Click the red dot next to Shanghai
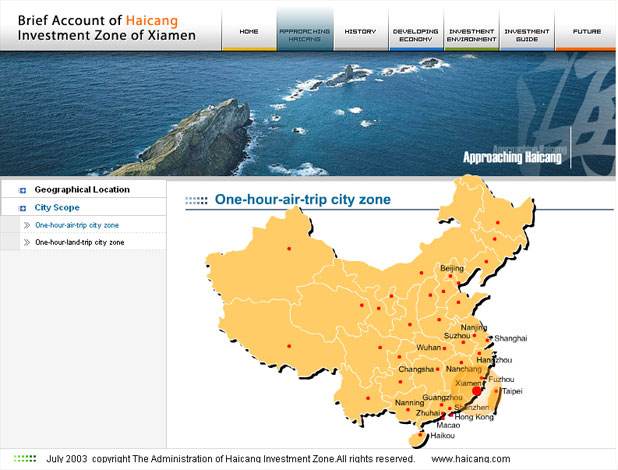 click(487, 339)
